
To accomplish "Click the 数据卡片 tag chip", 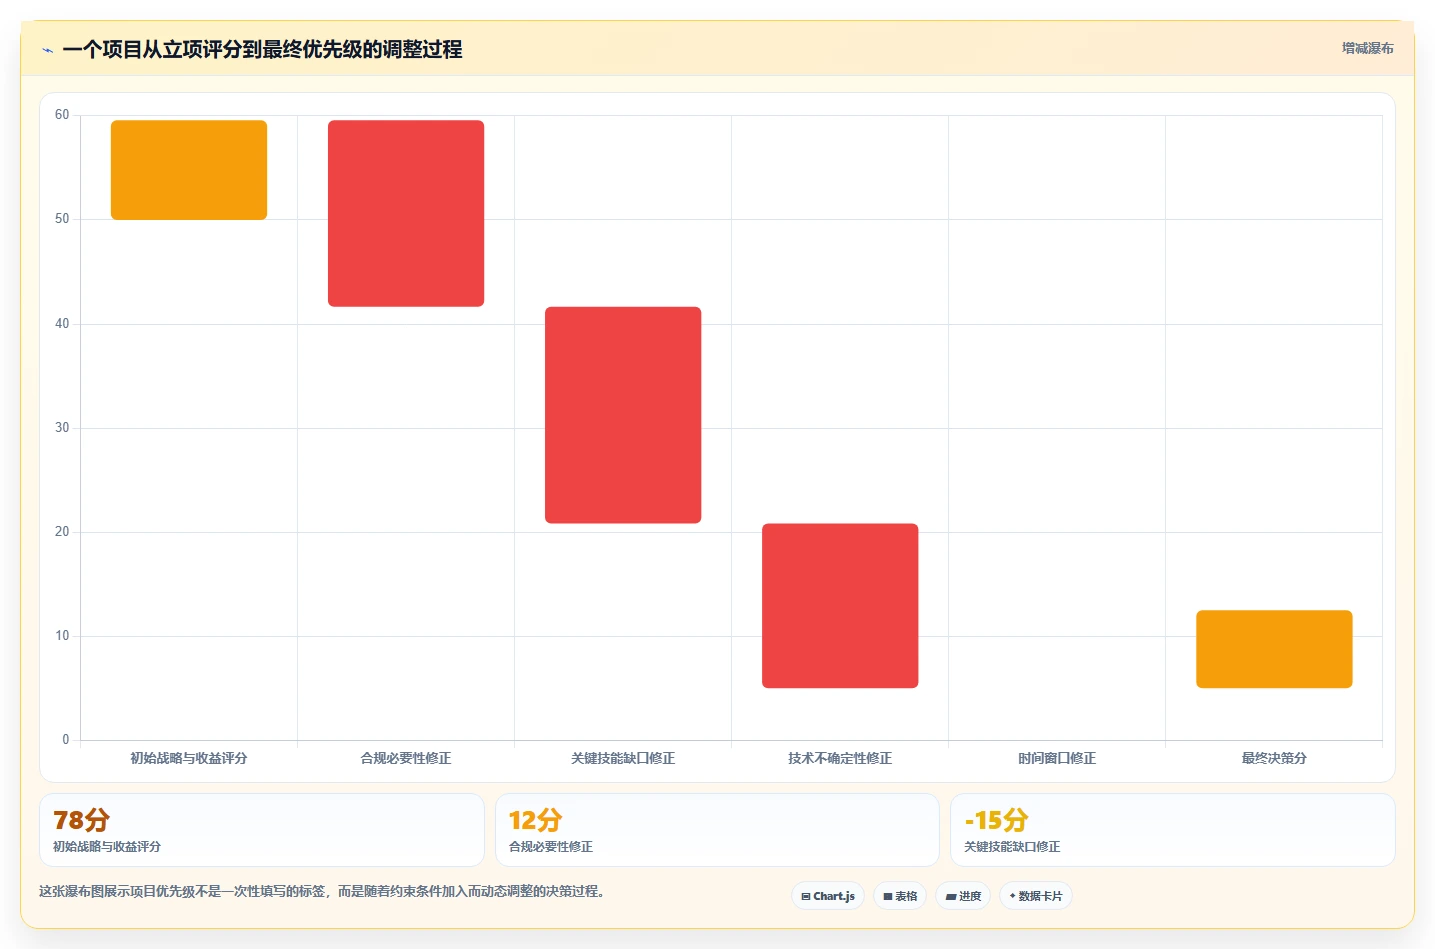I will [1036, 896].
